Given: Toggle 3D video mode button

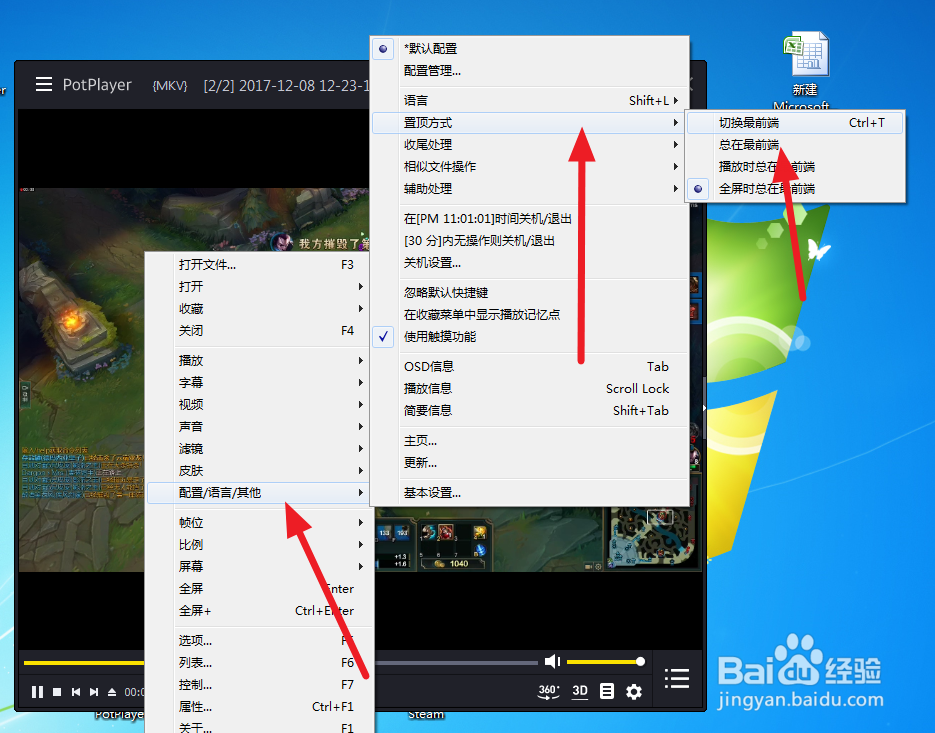Looking at the screenshot, I should coord(580,691).
